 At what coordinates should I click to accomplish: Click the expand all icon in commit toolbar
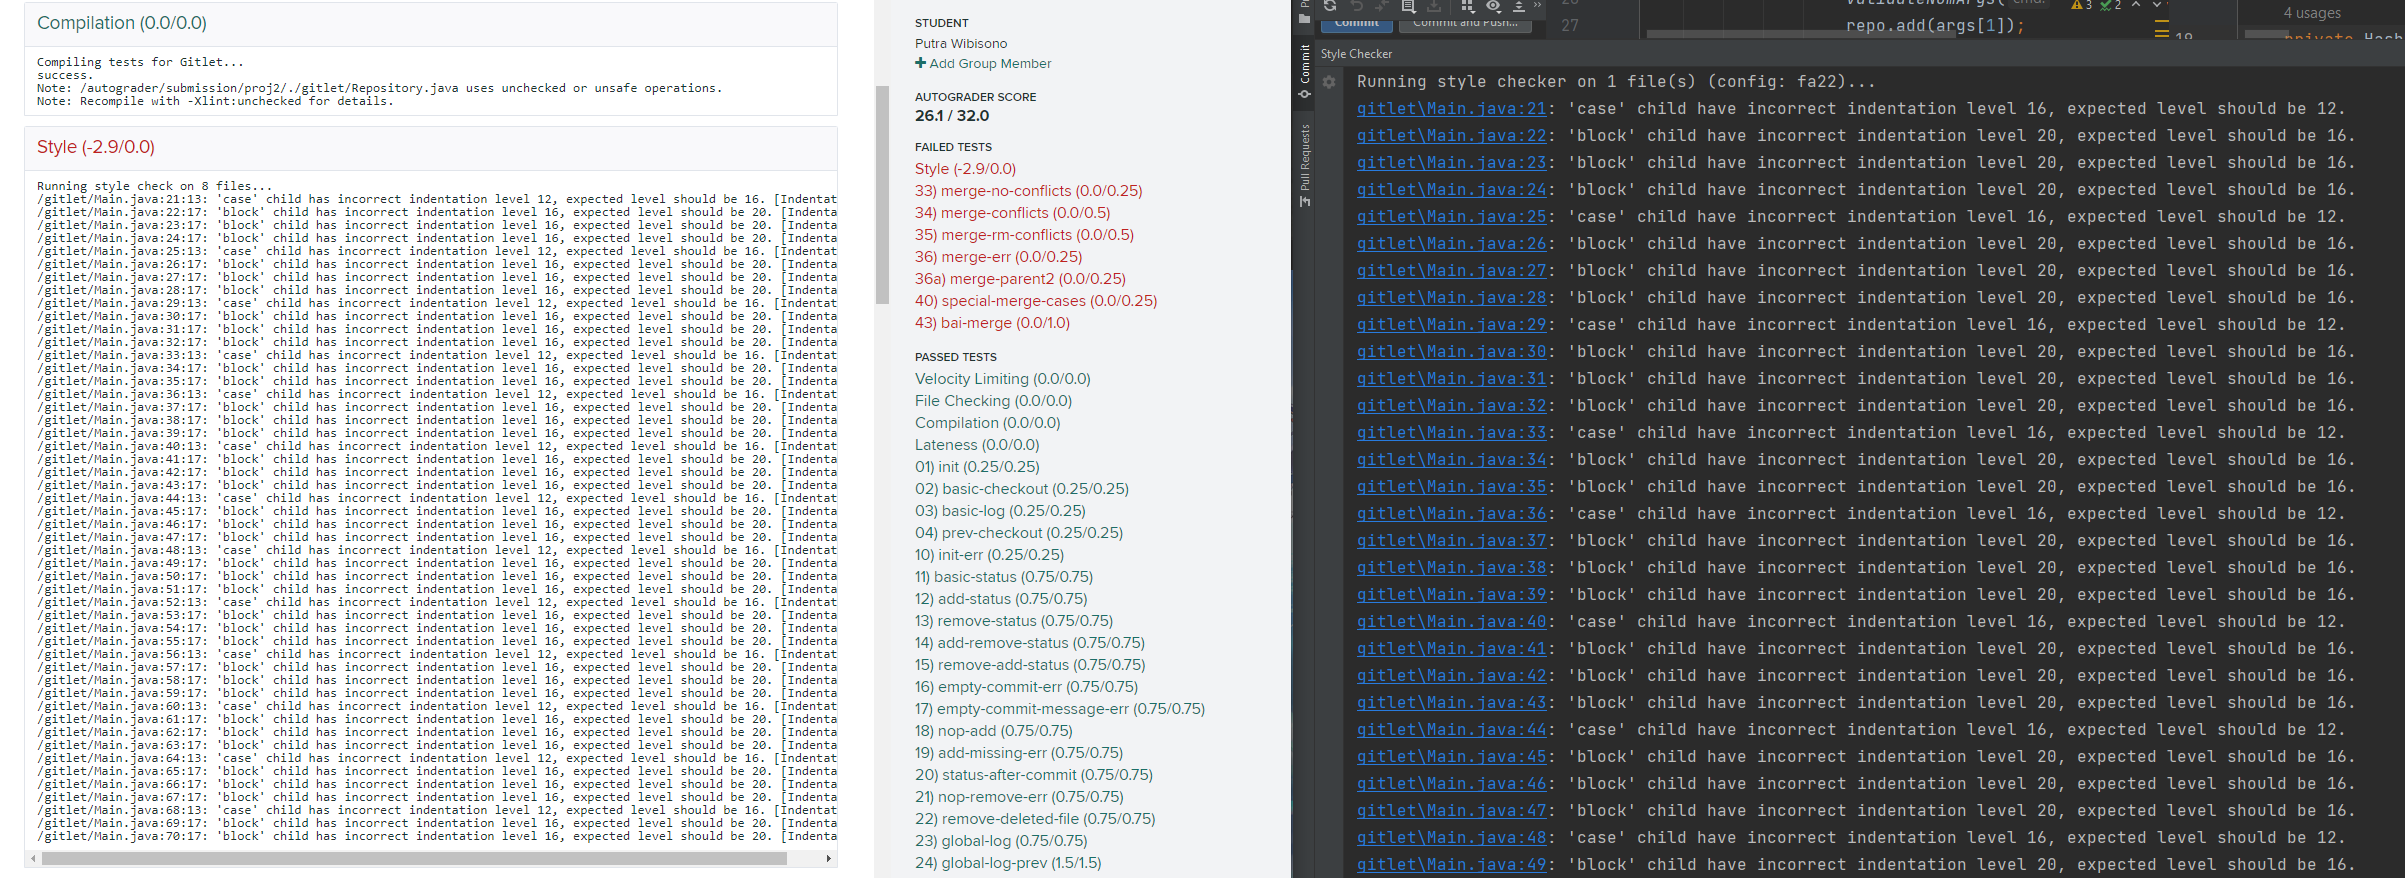pyautogui.click(x=1518, y=6)
